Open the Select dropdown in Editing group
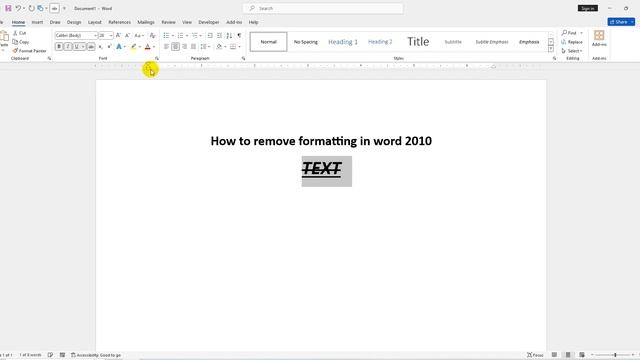Viewport: 640px width, 360px height. [x=572, y=51]
